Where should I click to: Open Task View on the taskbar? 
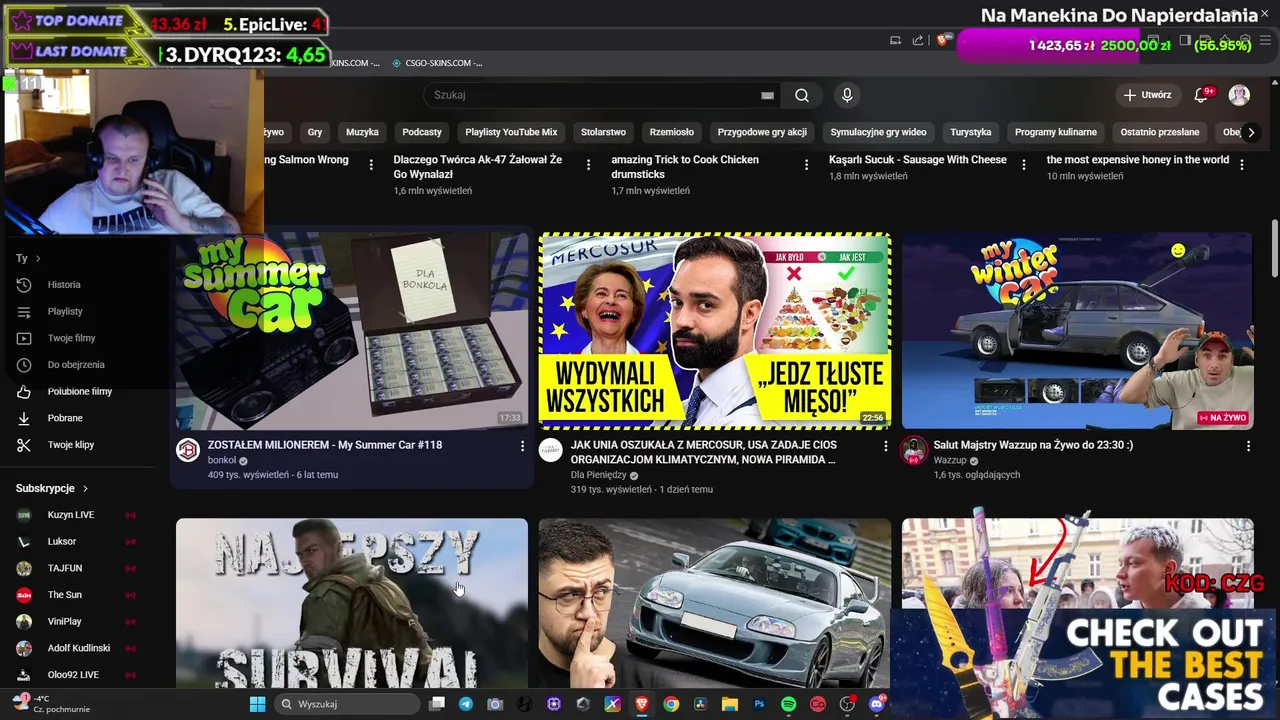tap(436, 704)
